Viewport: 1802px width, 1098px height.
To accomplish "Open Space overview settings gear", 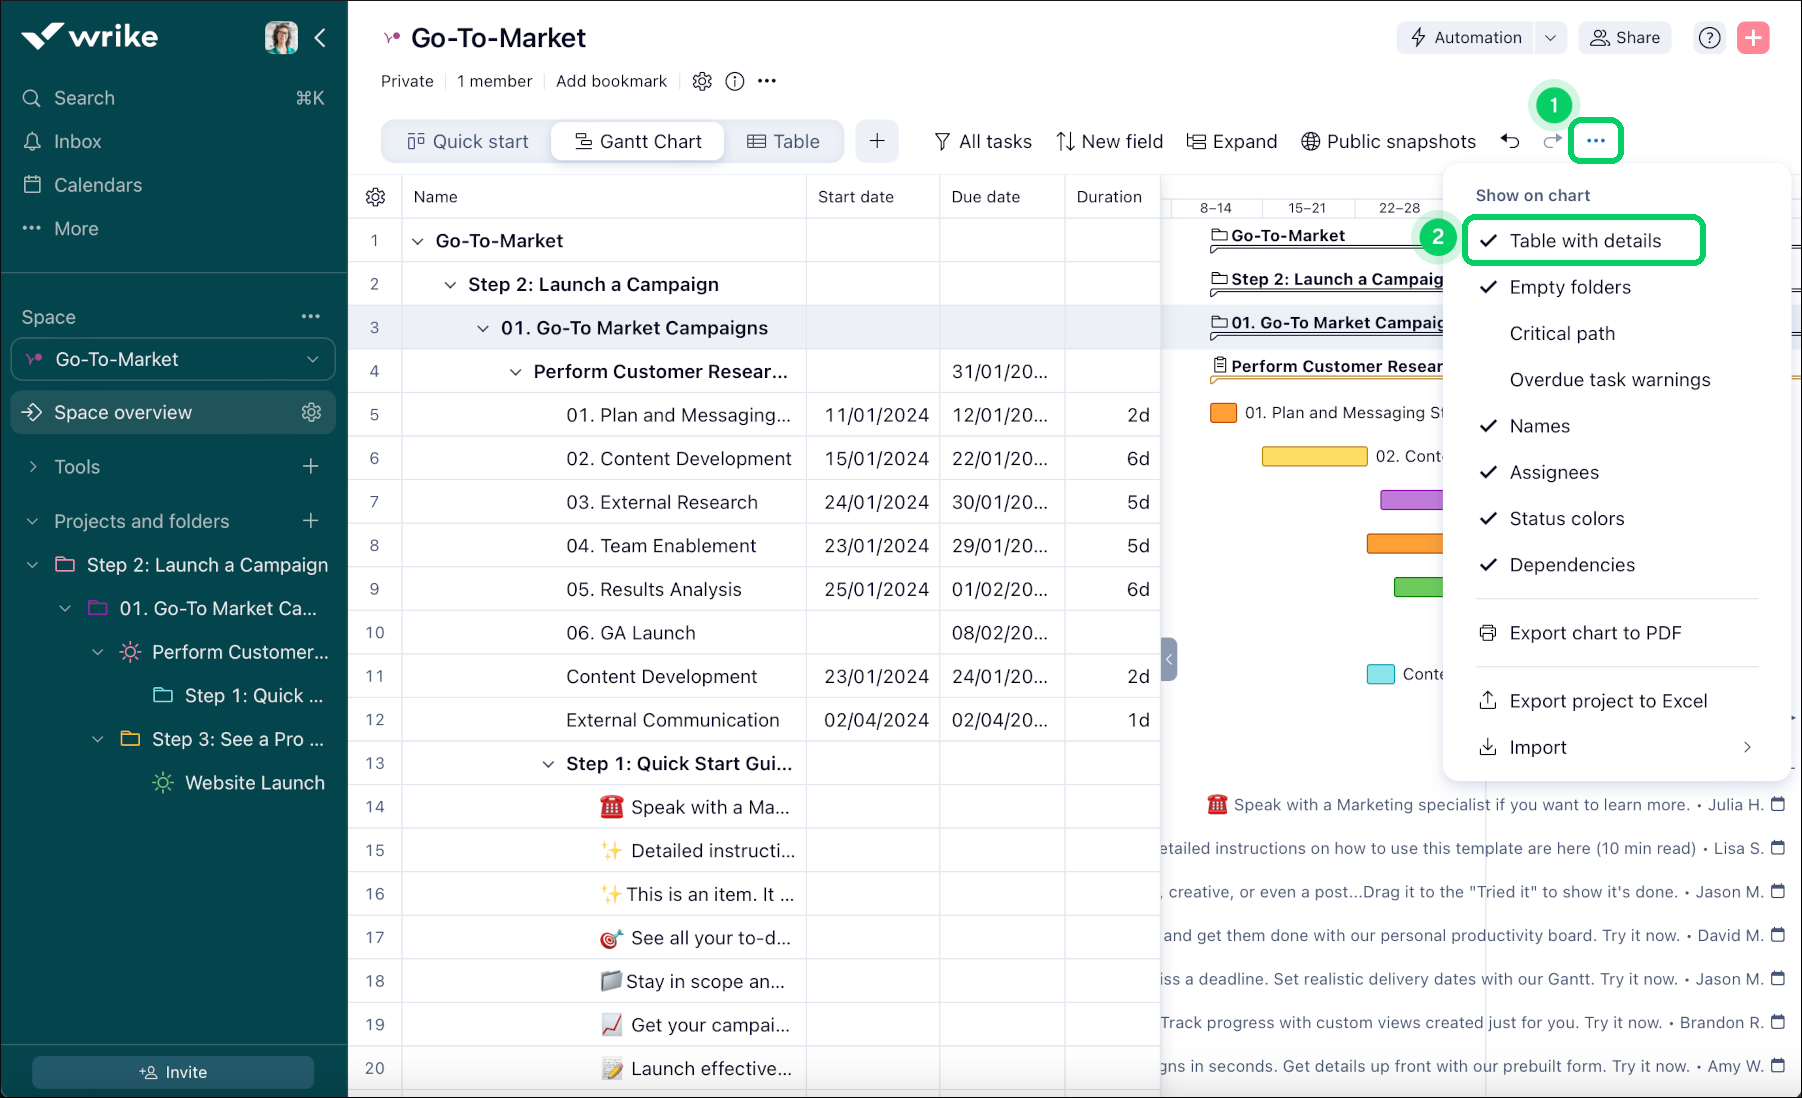I will [311, 412].
